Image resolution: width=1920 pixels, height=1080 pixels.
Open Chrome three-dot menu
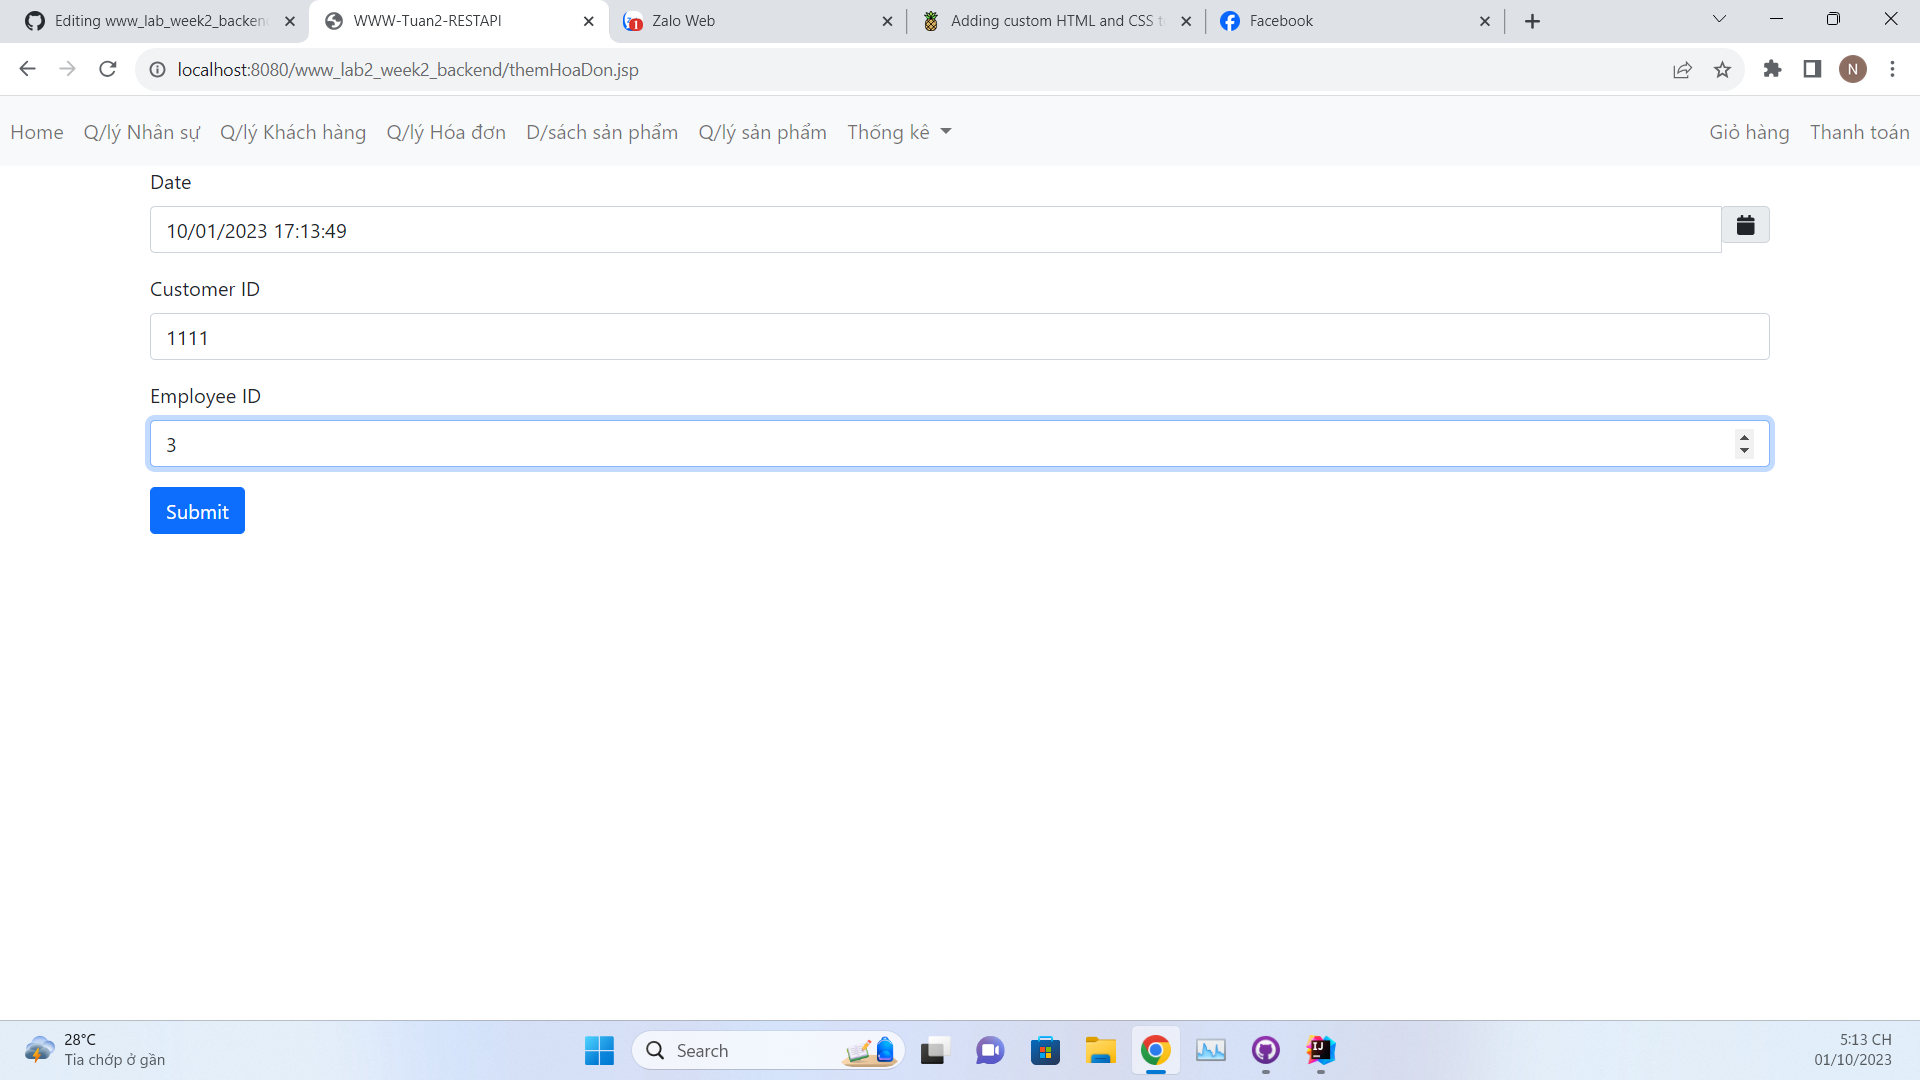pos(1892,69)
